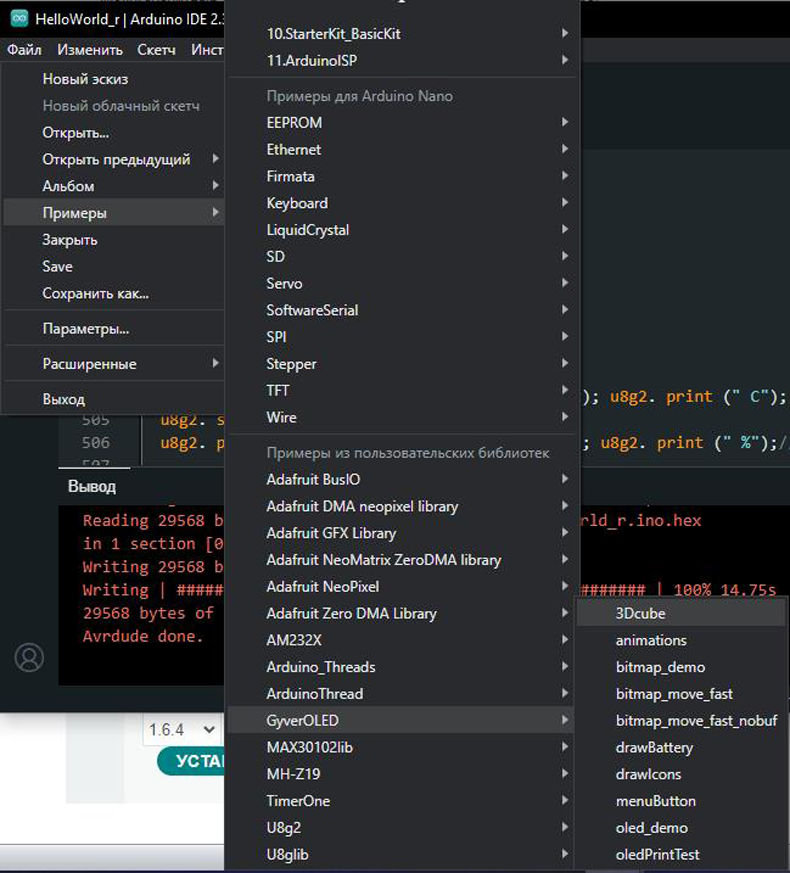Open the Изменить menu
Viewport: 790px width, 873px height.
click(x=90, y=50)
